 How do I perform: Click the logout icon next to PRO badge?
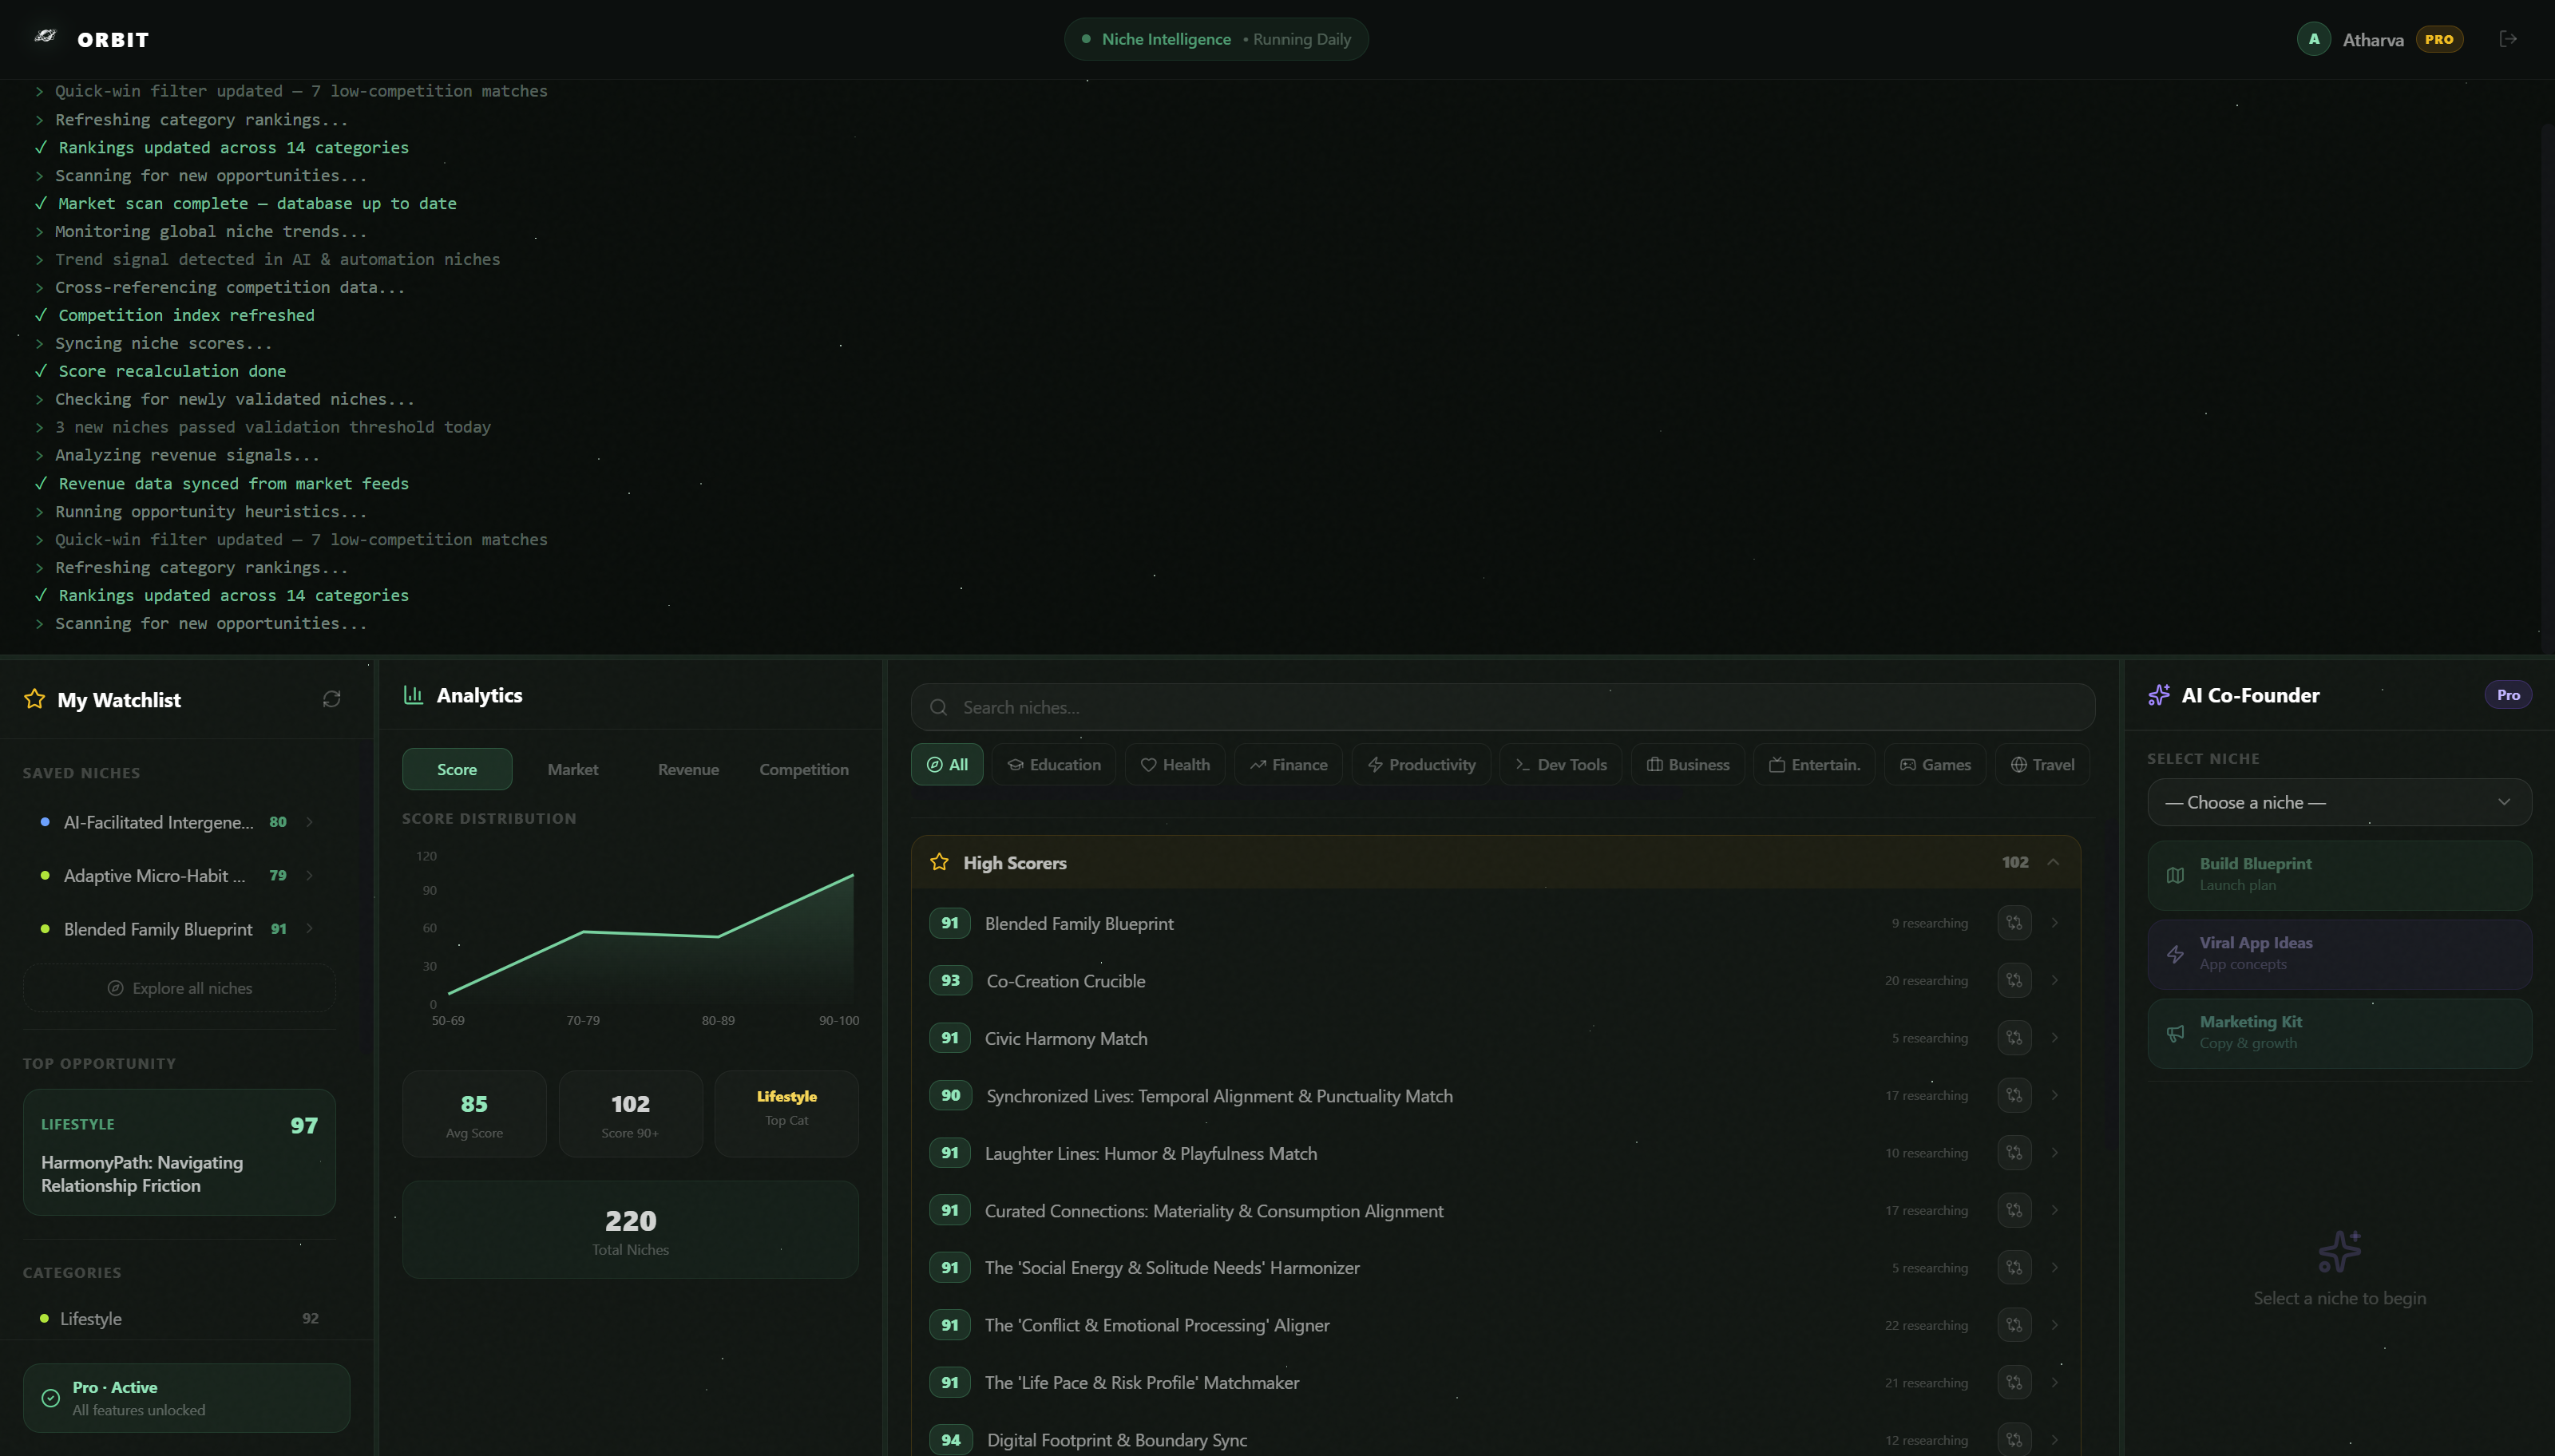[2508, 39]
